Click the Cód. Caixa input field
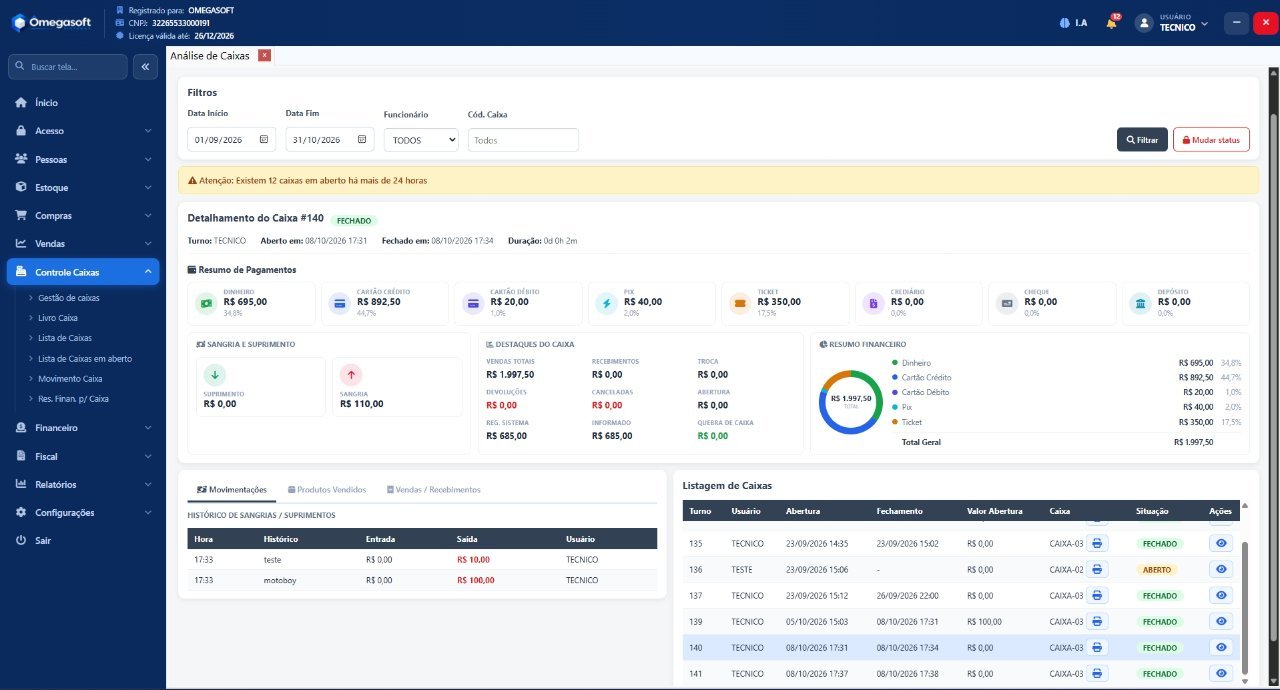This screenshot has width=1280, height=690. (x=523, y=140)
